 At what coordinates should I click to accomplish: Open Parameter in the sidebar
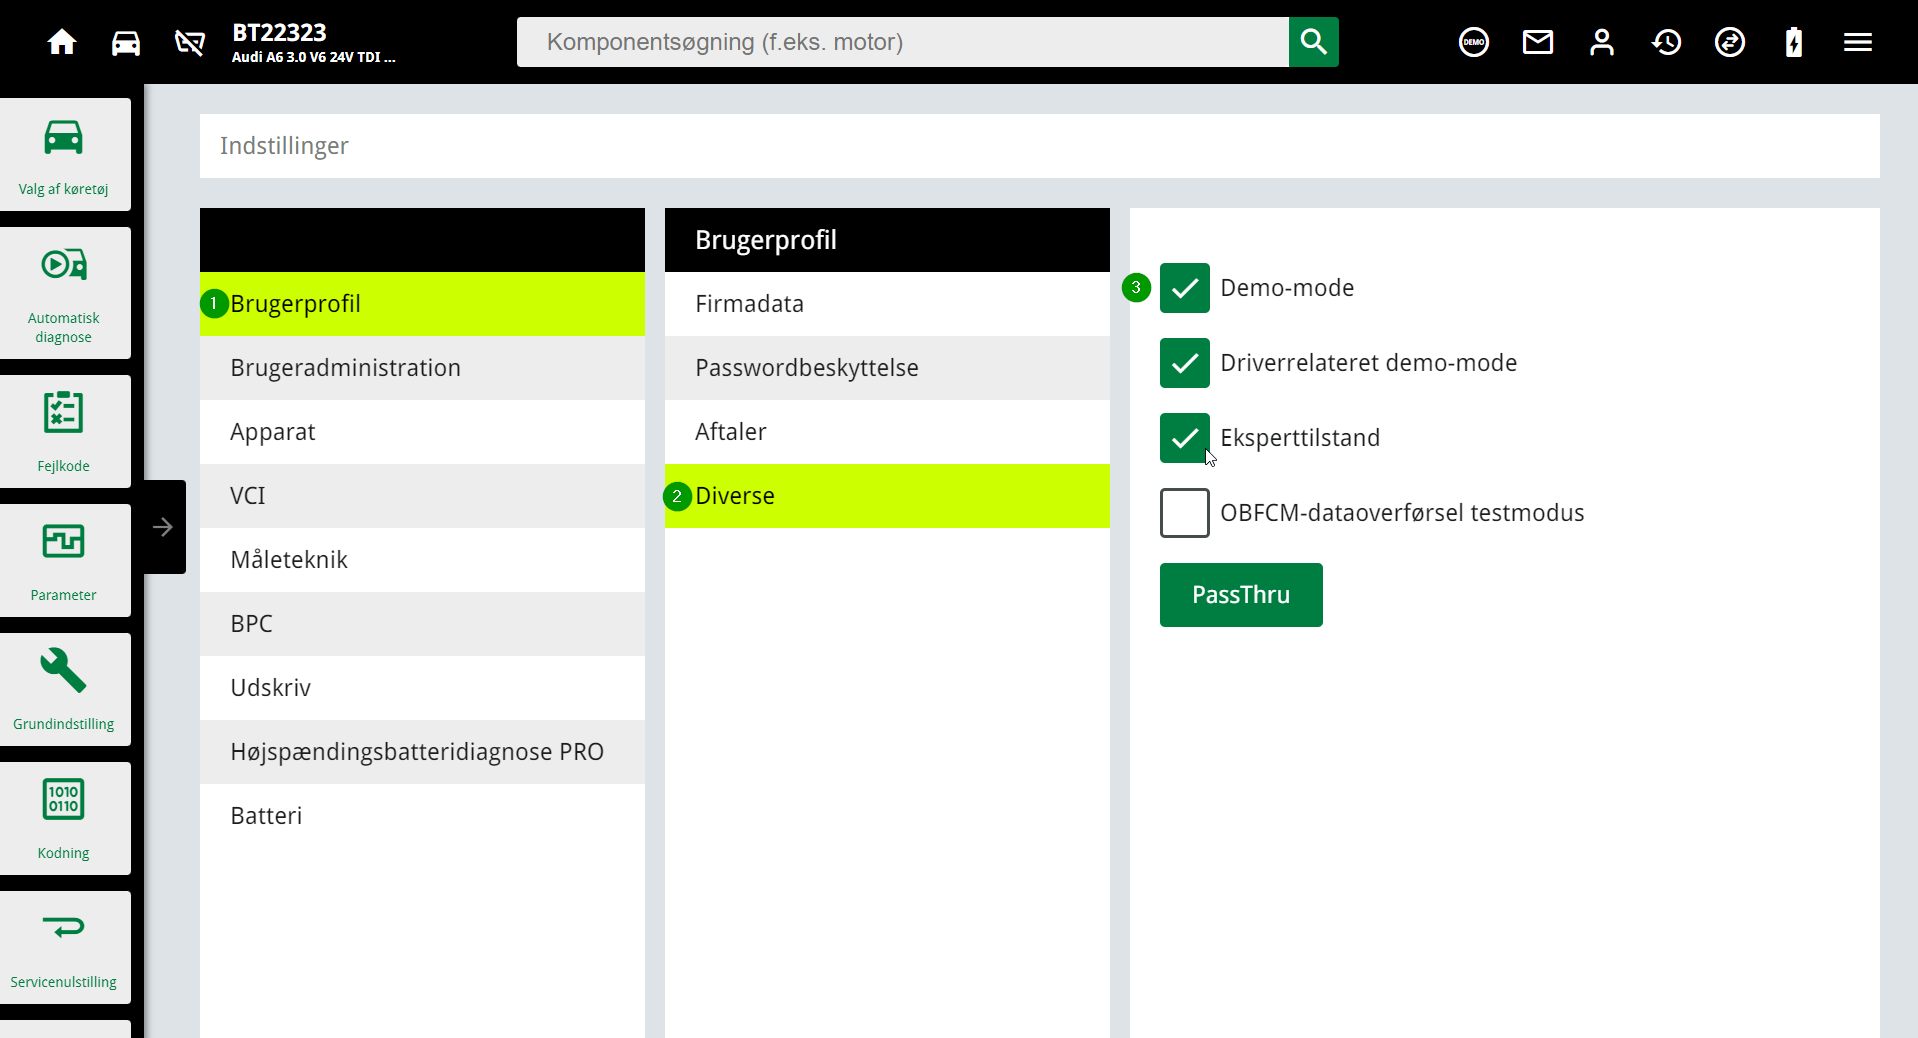[x=64, y=560]
